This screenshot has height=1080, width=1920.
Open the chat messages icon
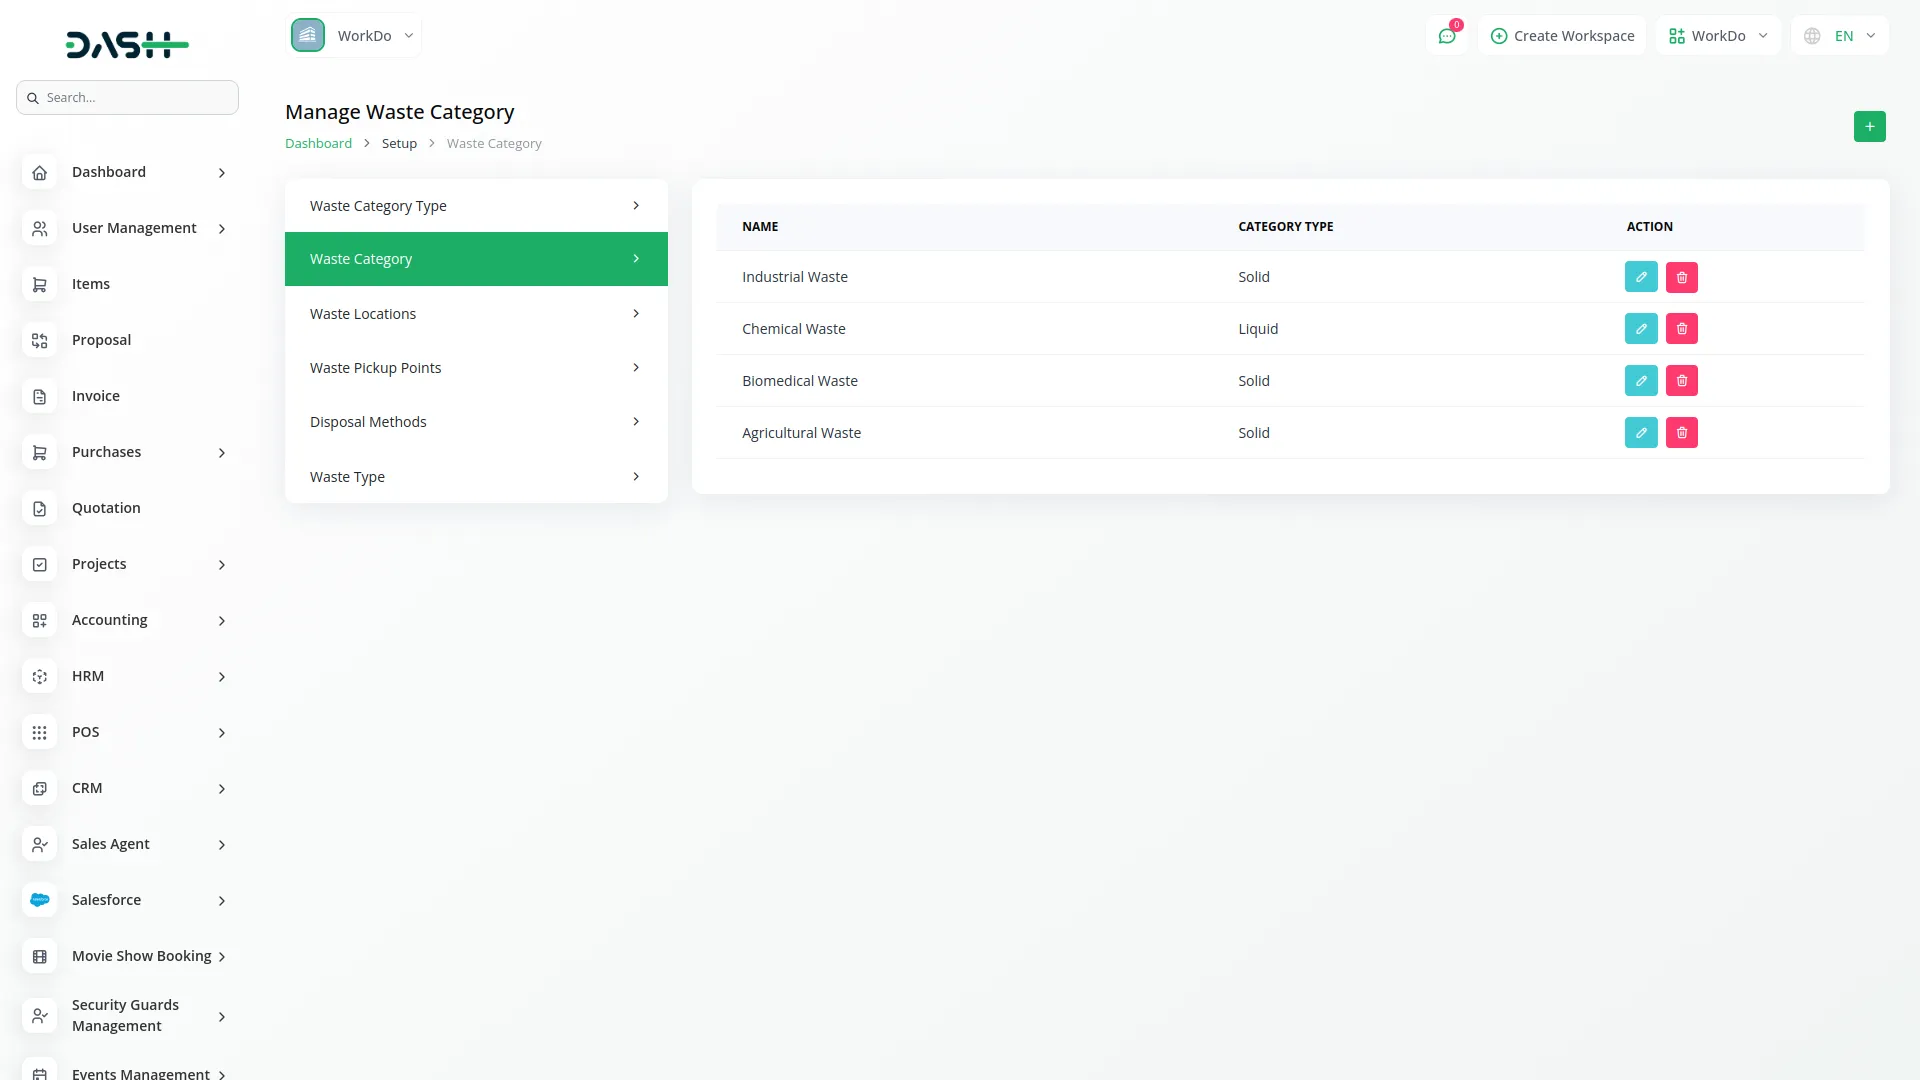tap(1446, 36)
